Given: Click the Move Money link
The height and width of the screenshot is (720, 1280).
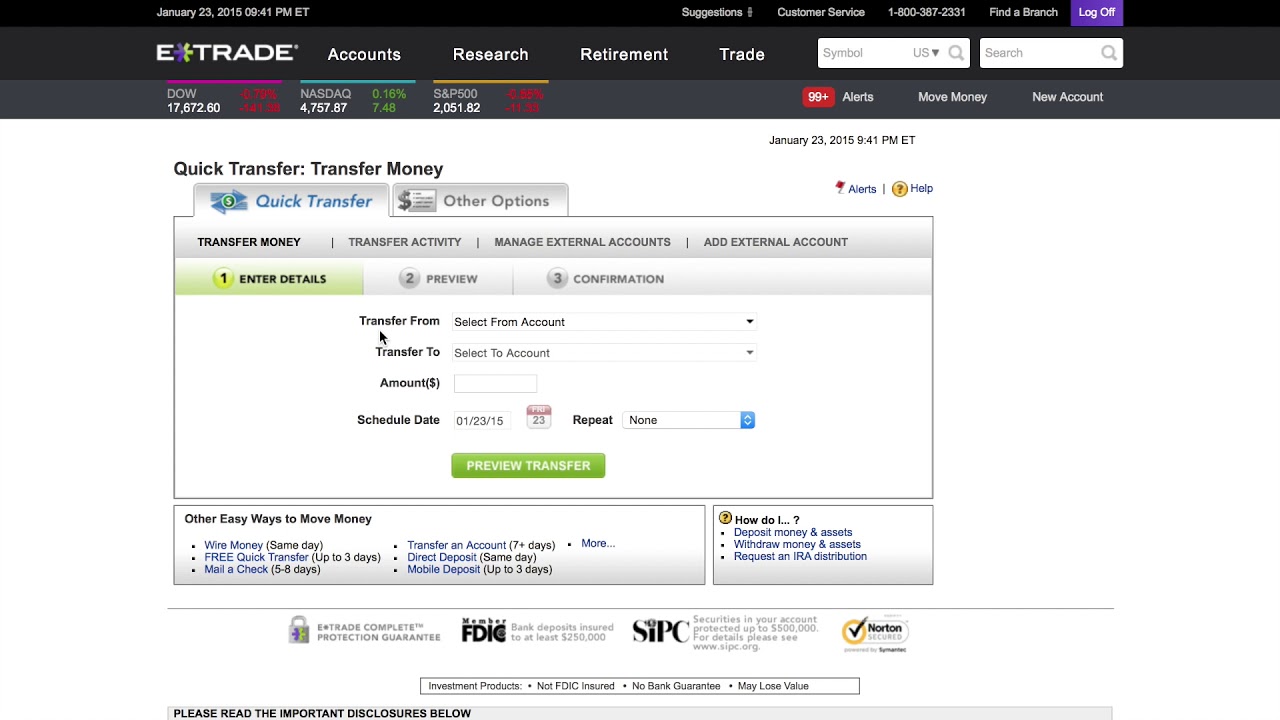Looking at the screenshot, I should (x=952, y=97).
